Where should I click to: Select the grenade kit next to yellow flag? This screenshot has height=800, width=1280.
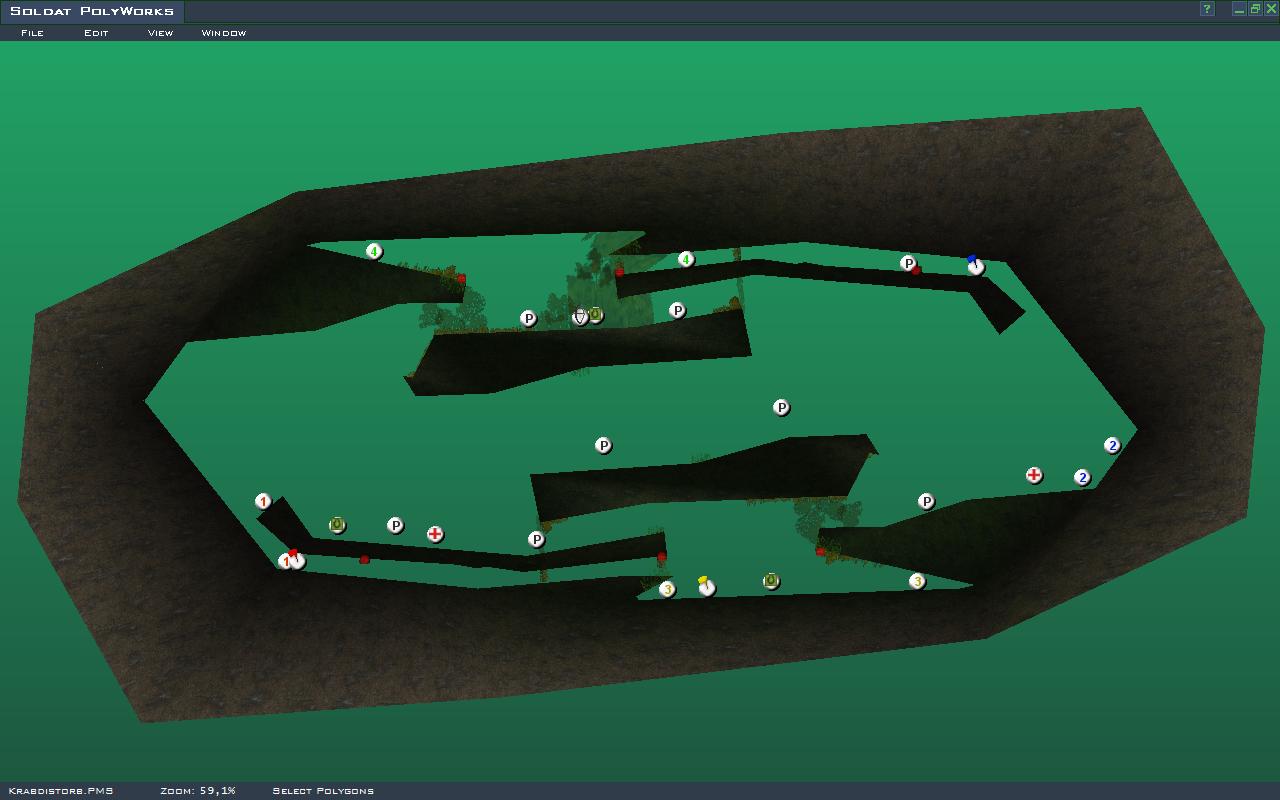(771, 581)
